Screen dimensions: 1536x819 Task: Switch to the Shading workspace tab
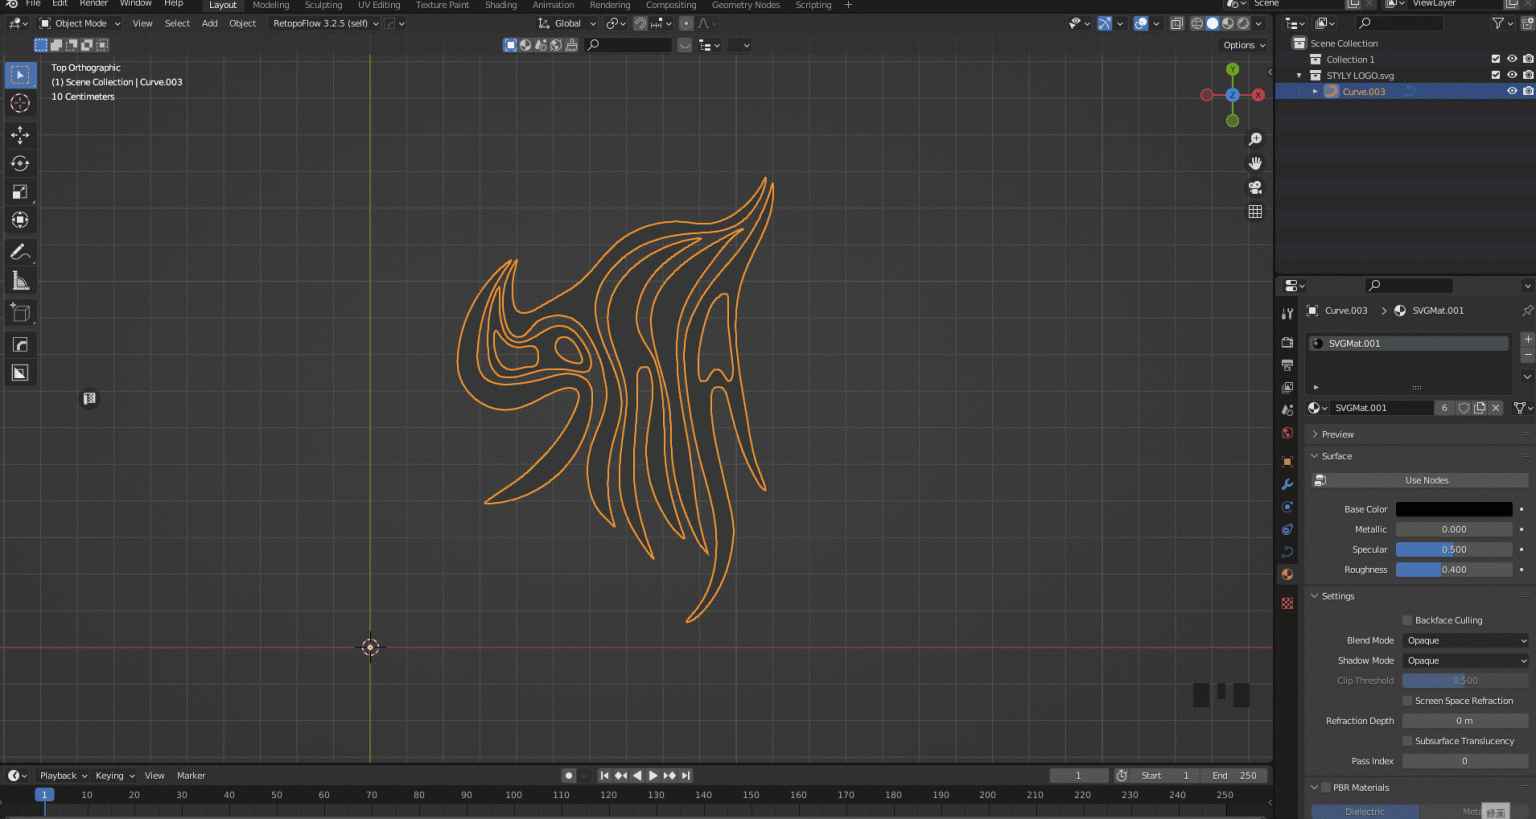point(501,5)
